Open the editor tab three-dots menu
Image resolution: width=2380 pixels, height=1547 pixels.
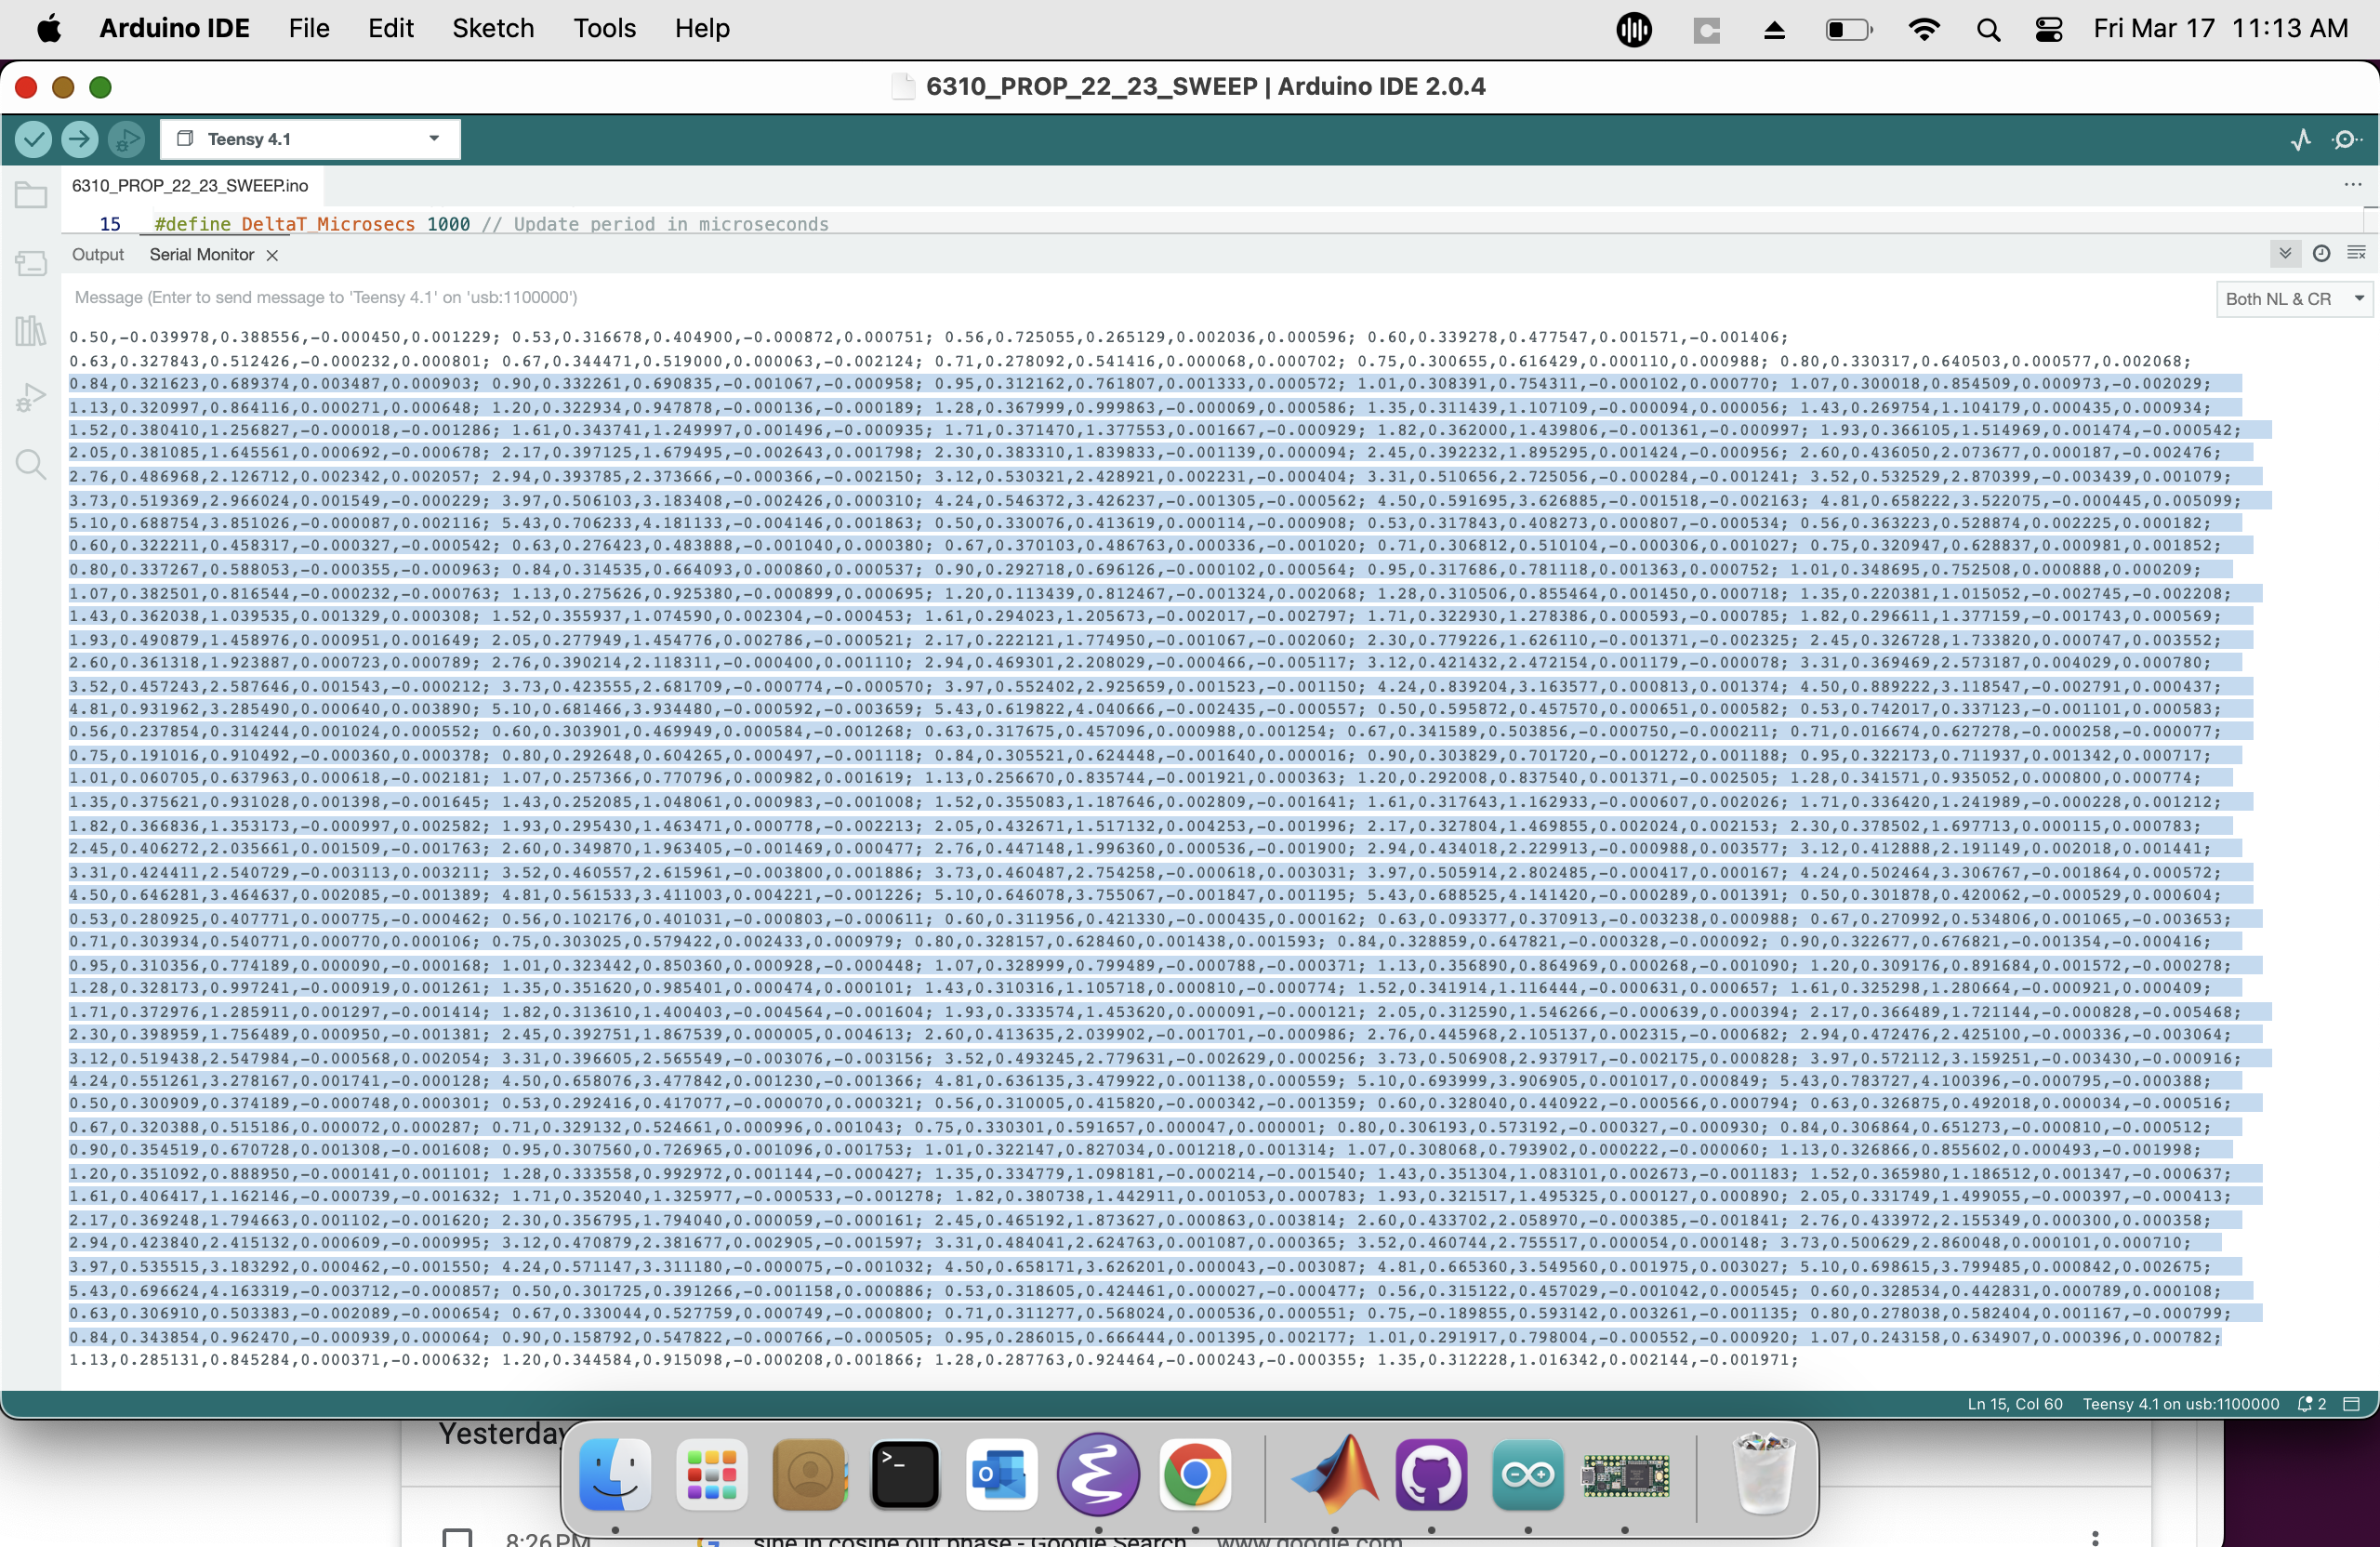(2352, 185)
